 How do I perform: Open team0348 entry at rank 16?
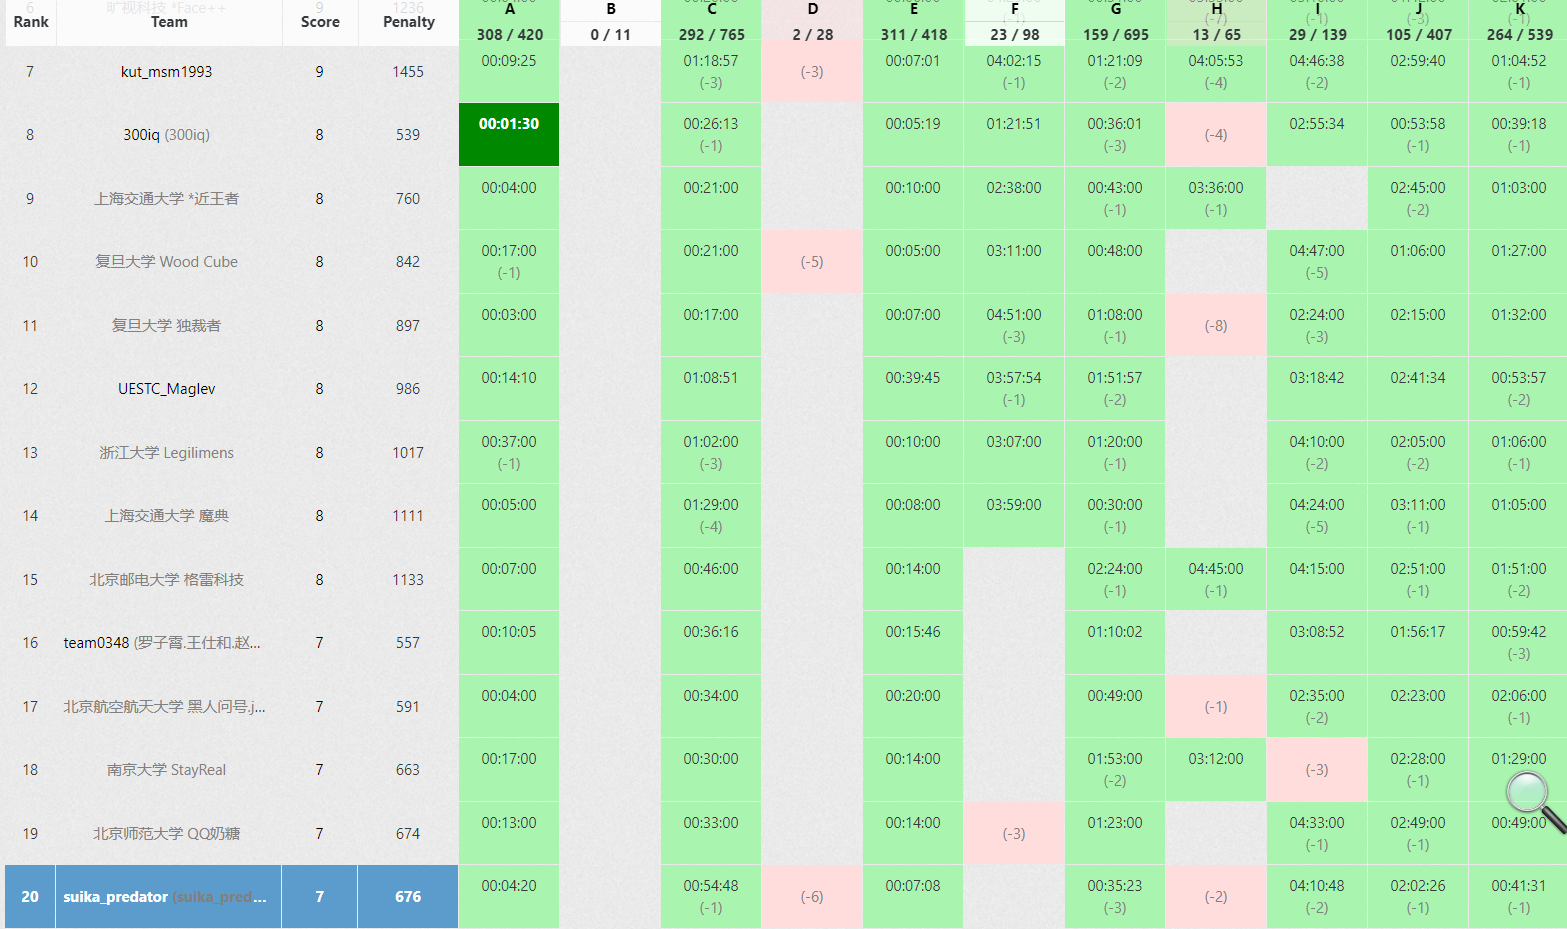pos(162,643)
